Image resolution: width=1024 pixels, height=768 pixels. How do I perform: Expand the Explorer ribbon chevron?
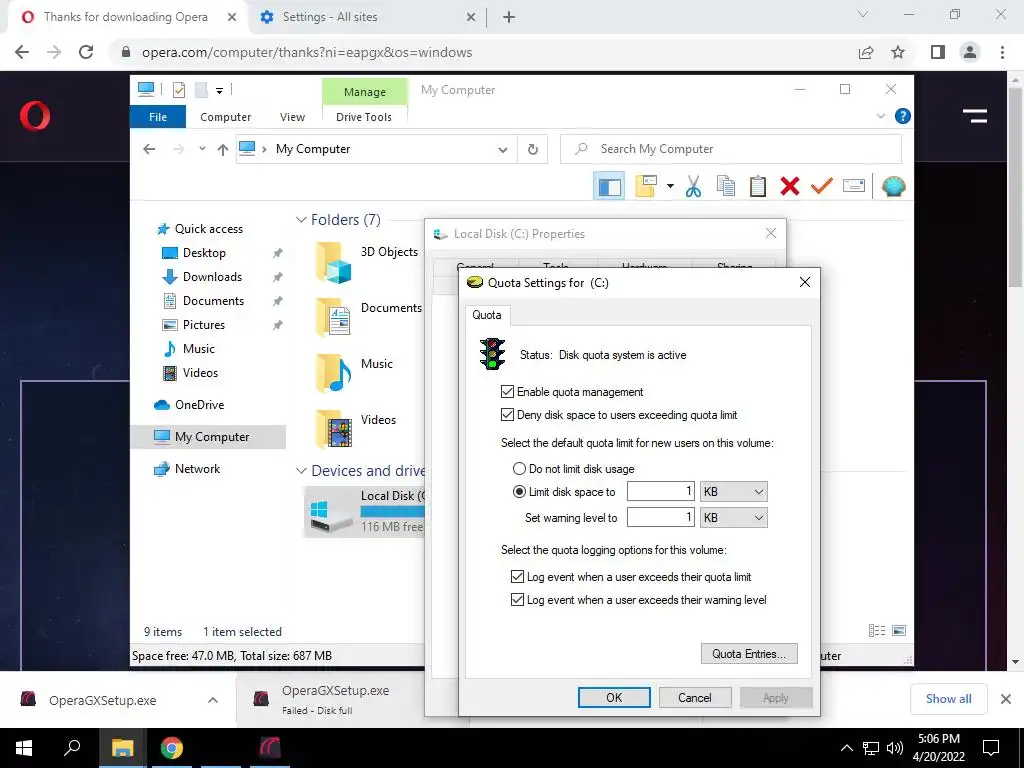[880, 116]
